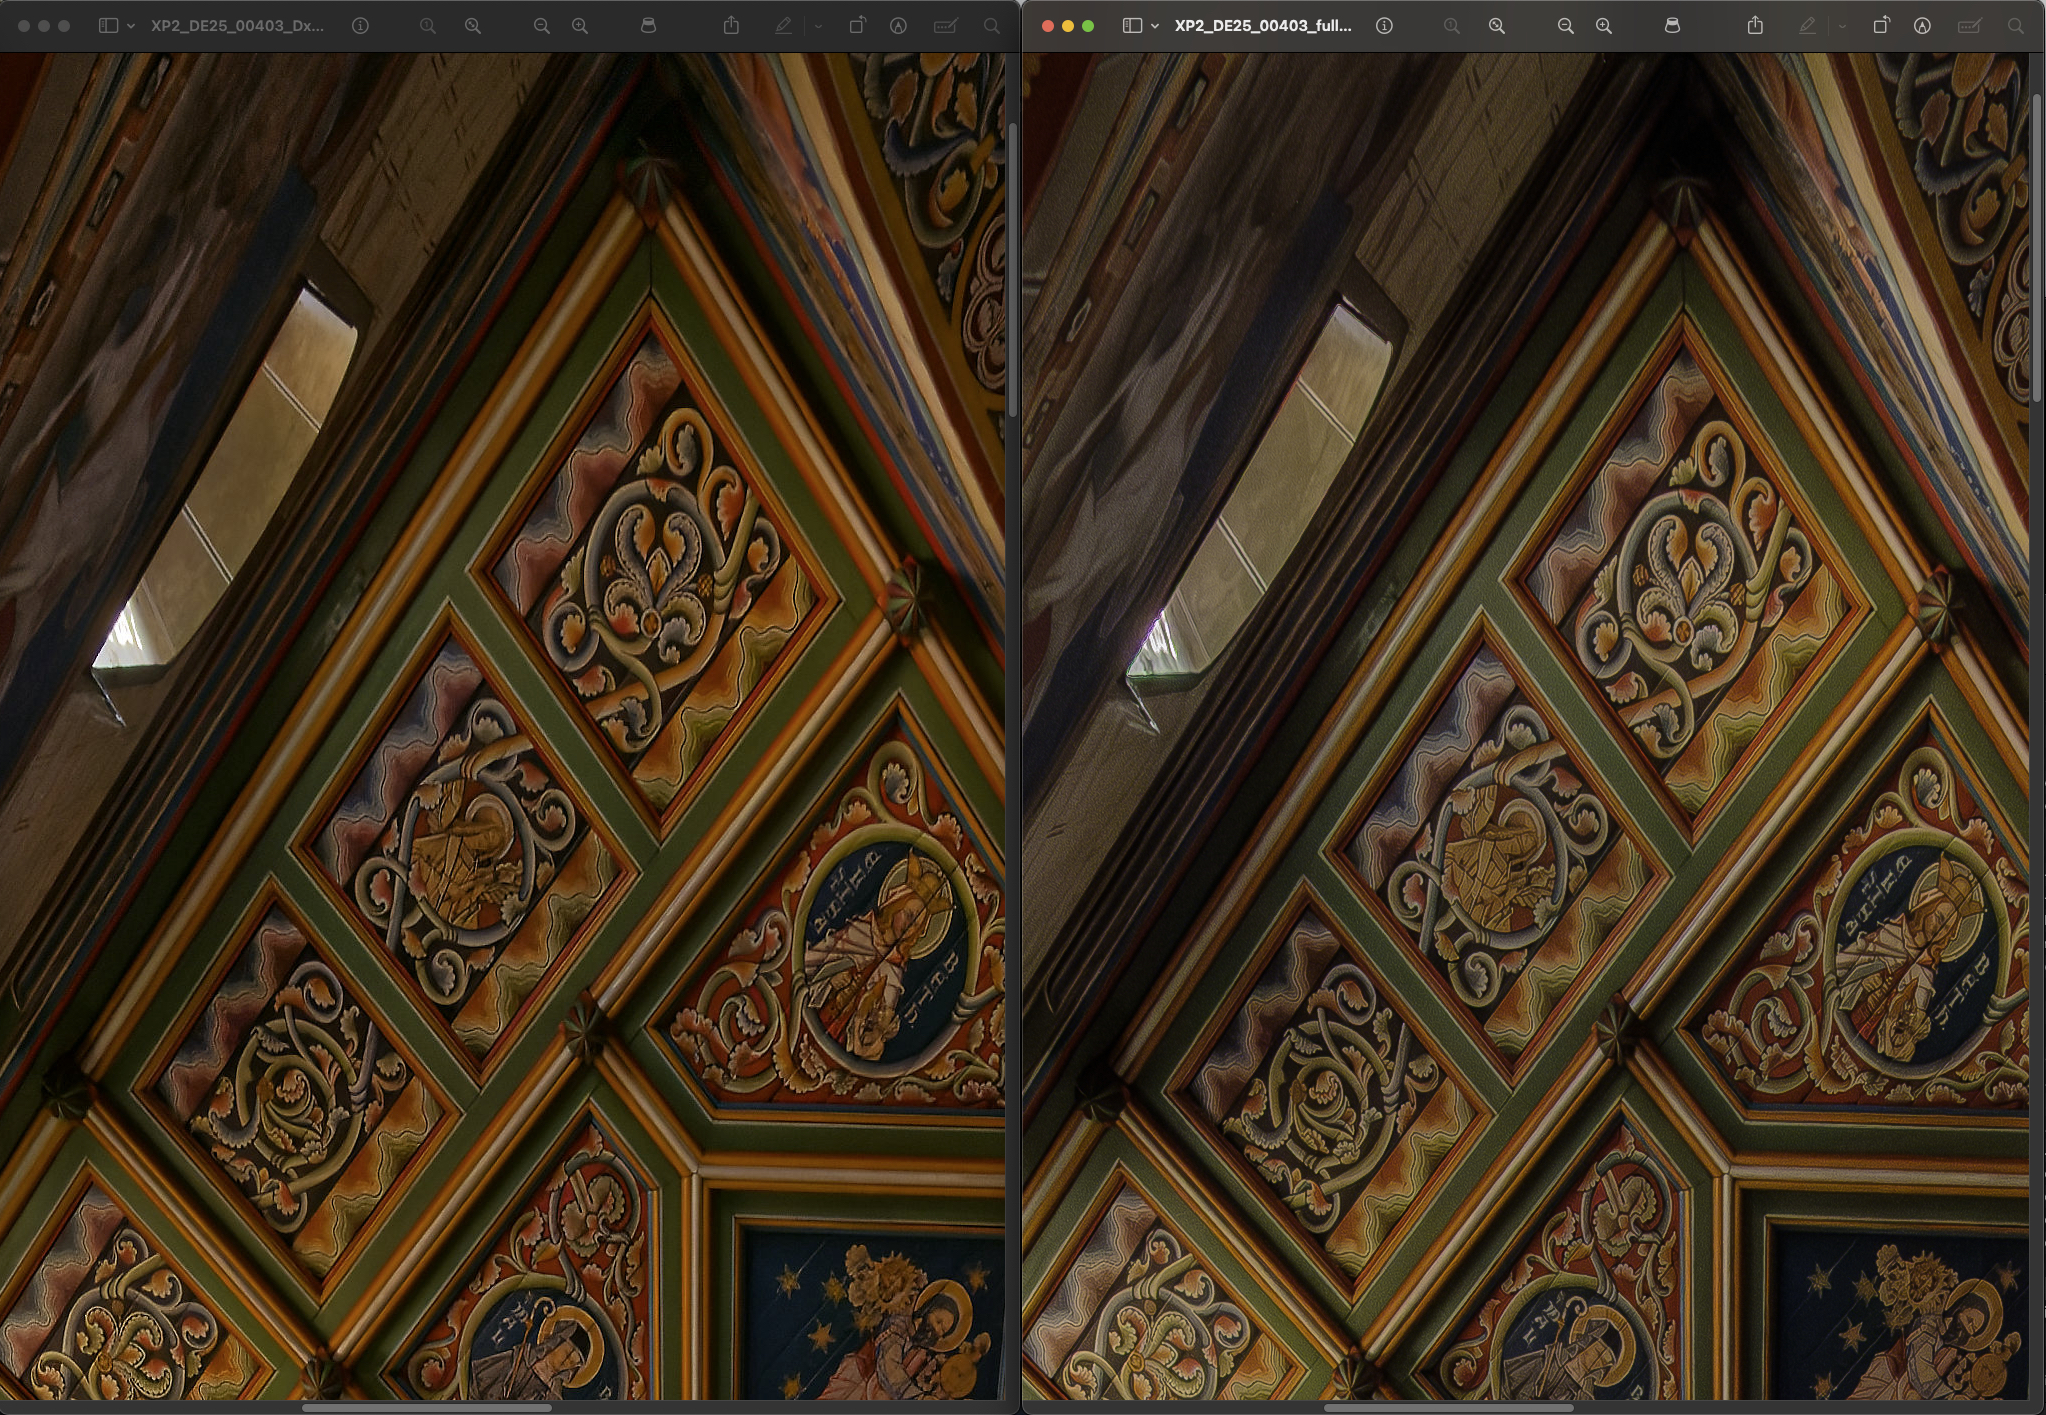Open search in the Dx window
The height and width of the screenshot is (1415, 2046).
tap(991, 26)
